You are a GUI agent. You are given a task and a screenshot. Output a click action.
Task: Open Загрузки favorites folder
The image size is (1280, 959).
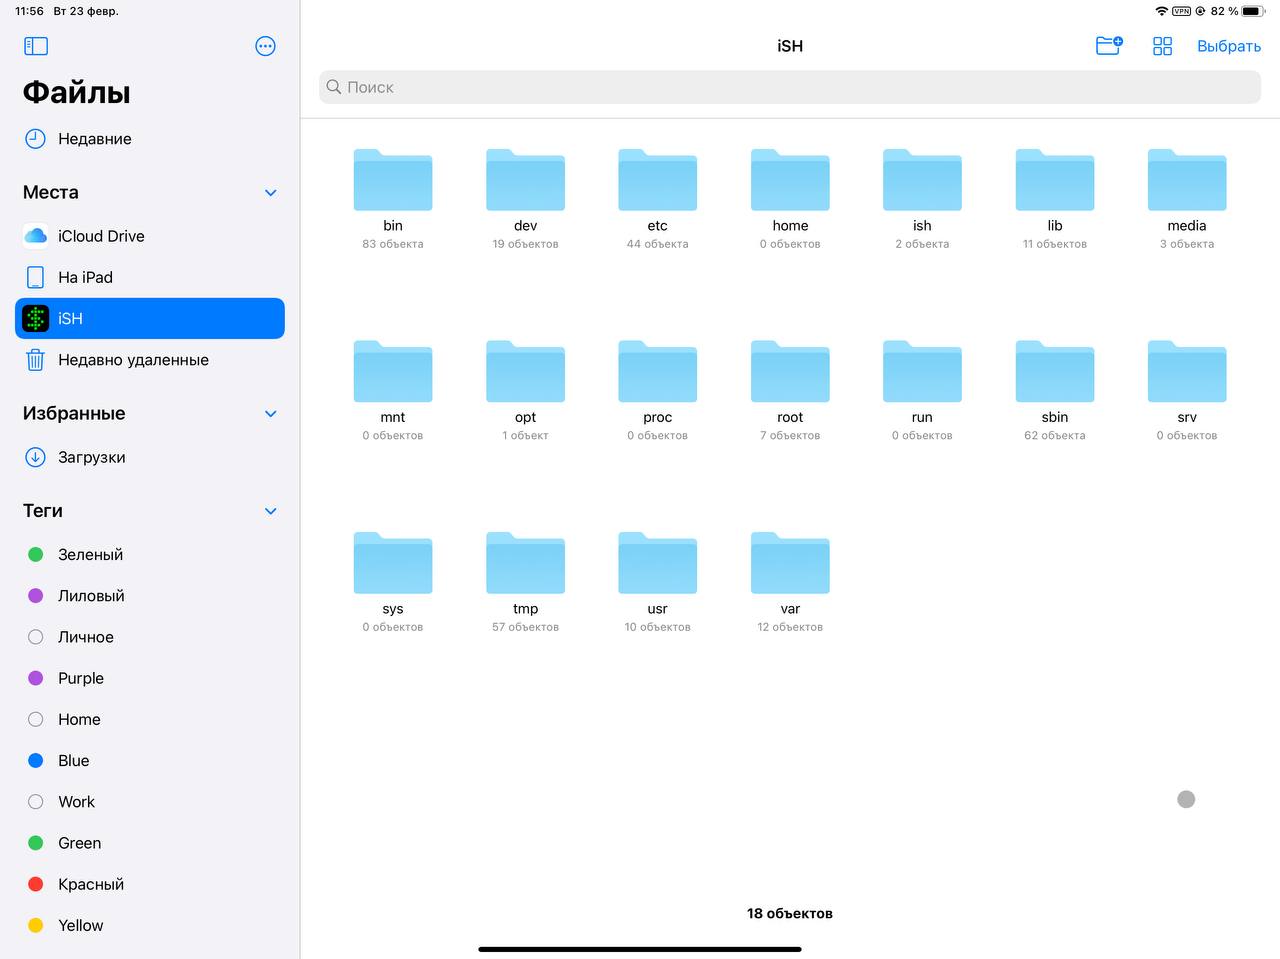[150, 457]
